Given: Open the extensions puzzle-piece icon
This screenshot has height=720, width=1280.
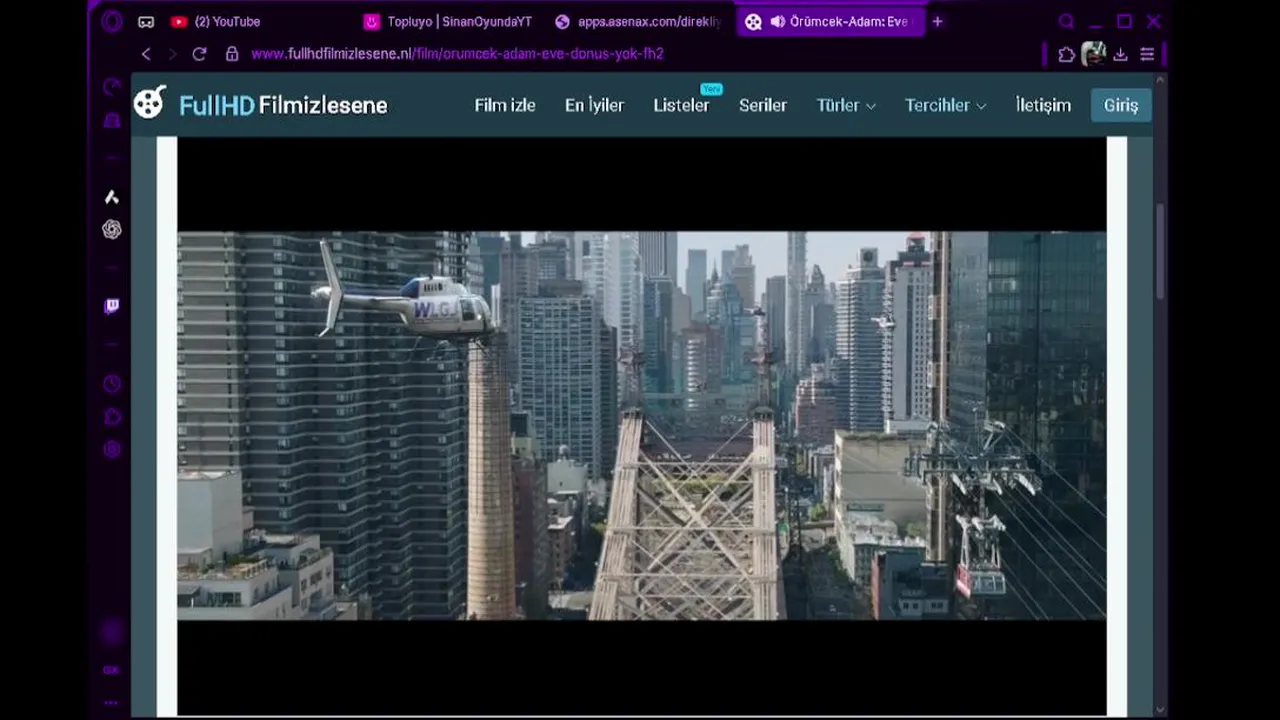Looking at the screenshot, I should click(1066, 54).
